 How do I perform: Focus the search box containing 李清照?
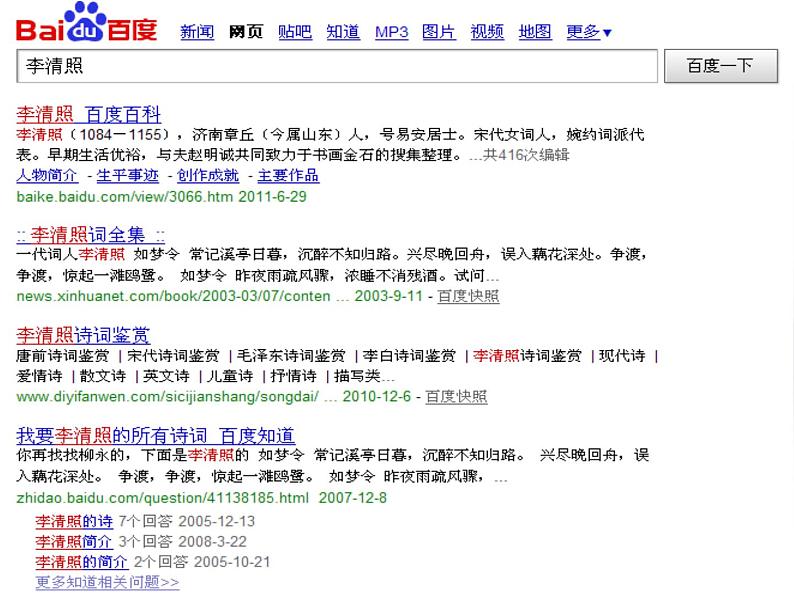click(337, 66)
